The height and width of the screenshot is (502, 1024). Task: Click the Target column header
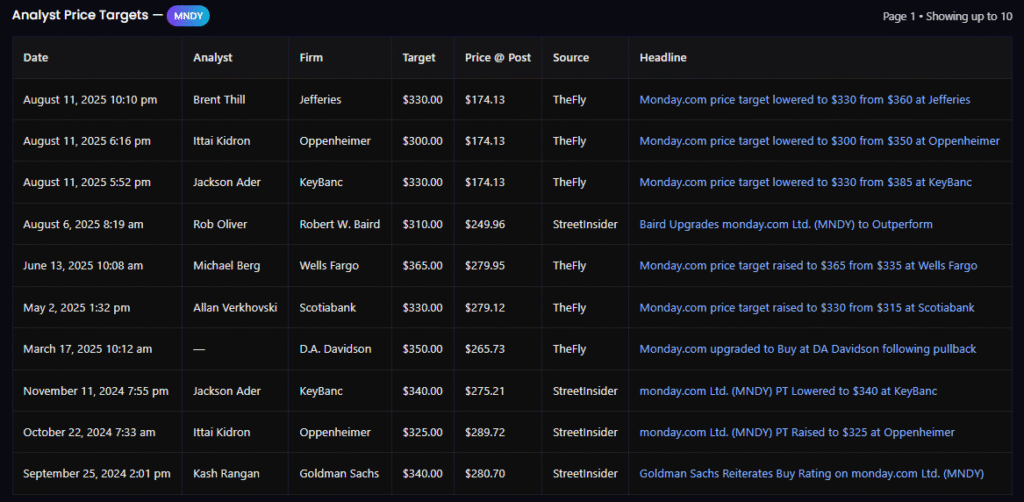[419, 58]
